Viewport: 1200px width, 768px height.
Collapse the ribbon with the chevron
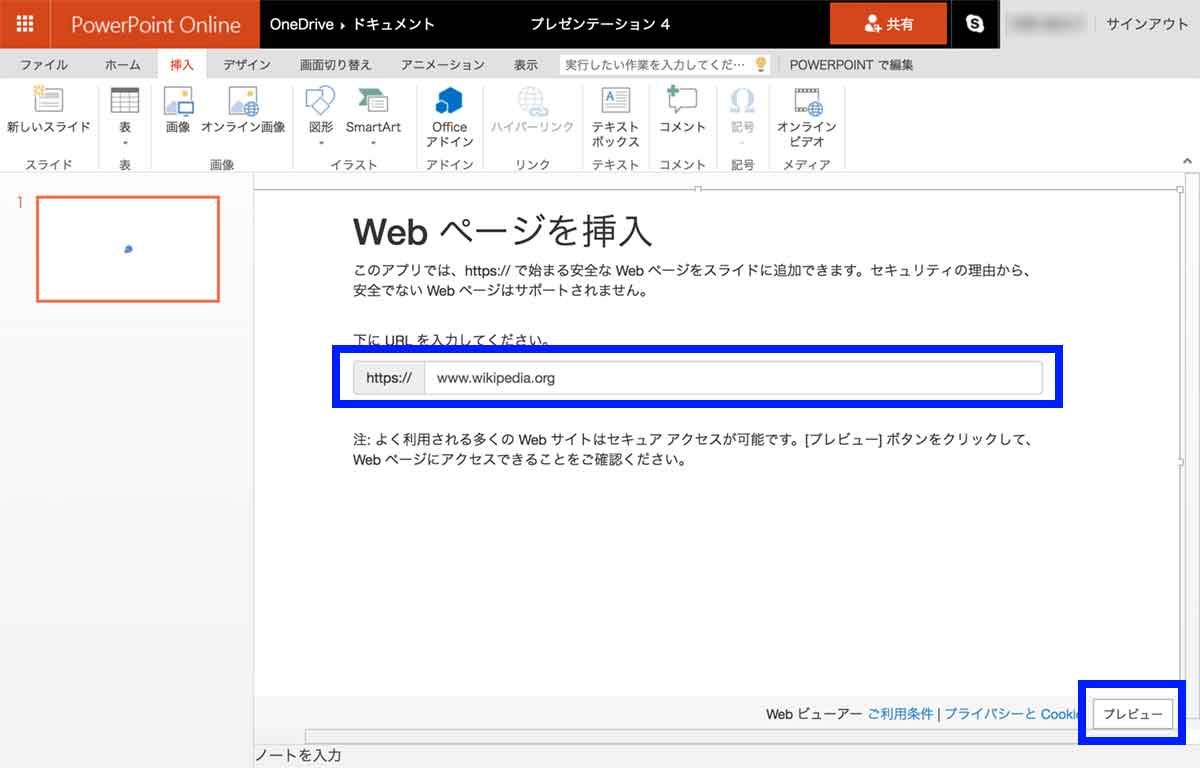pyautogui.click(x=1187, y=161)
